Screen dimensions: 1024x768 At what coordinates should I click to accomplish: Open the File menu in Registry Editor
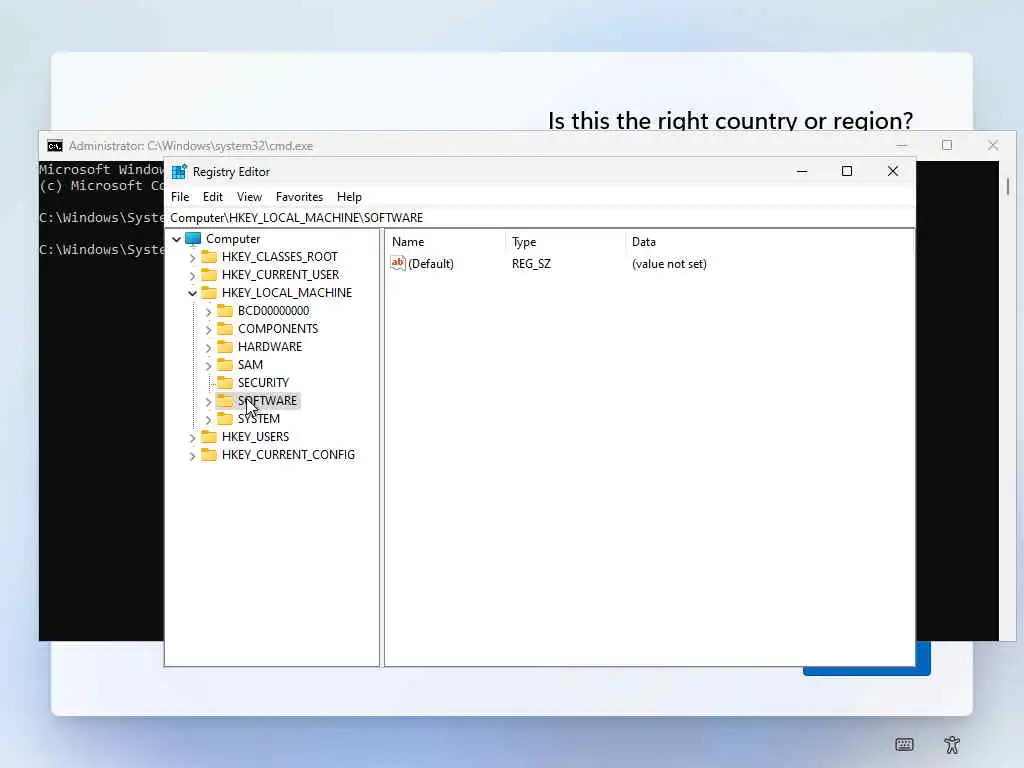(180, 197)
